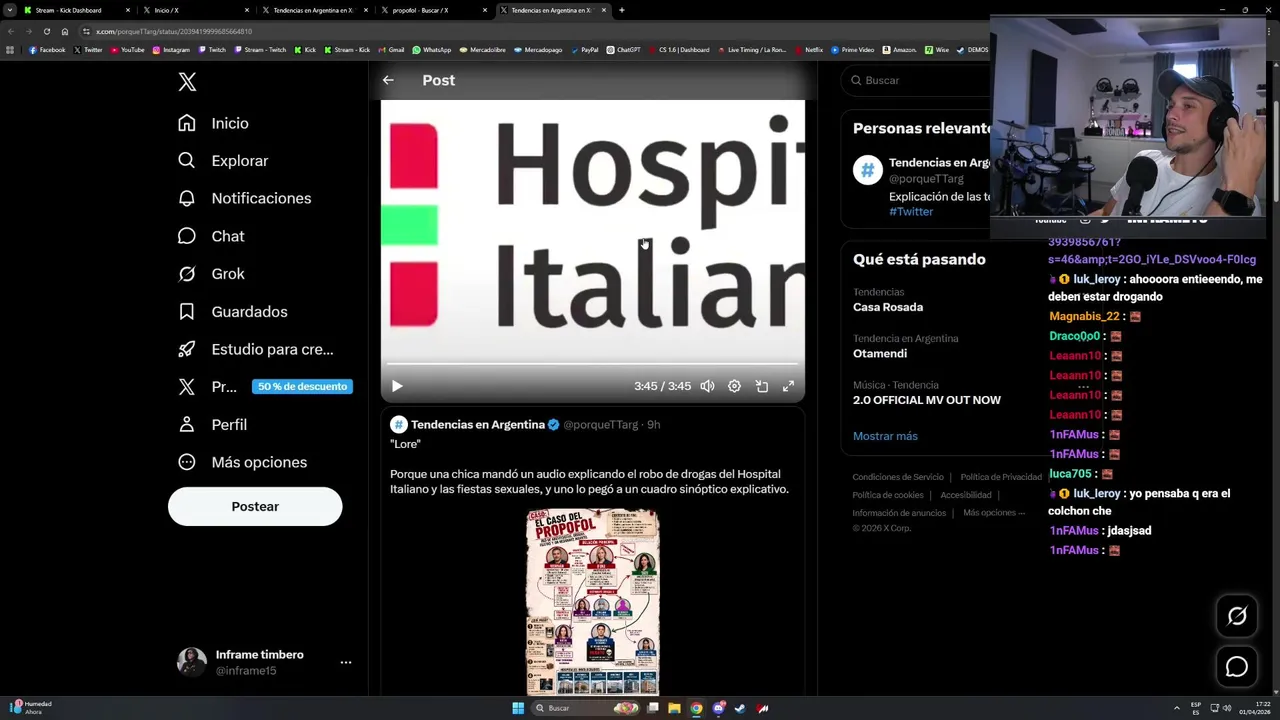Open Perfil in the sidebar
The image size is (1280, 720).
pos(212,425)
